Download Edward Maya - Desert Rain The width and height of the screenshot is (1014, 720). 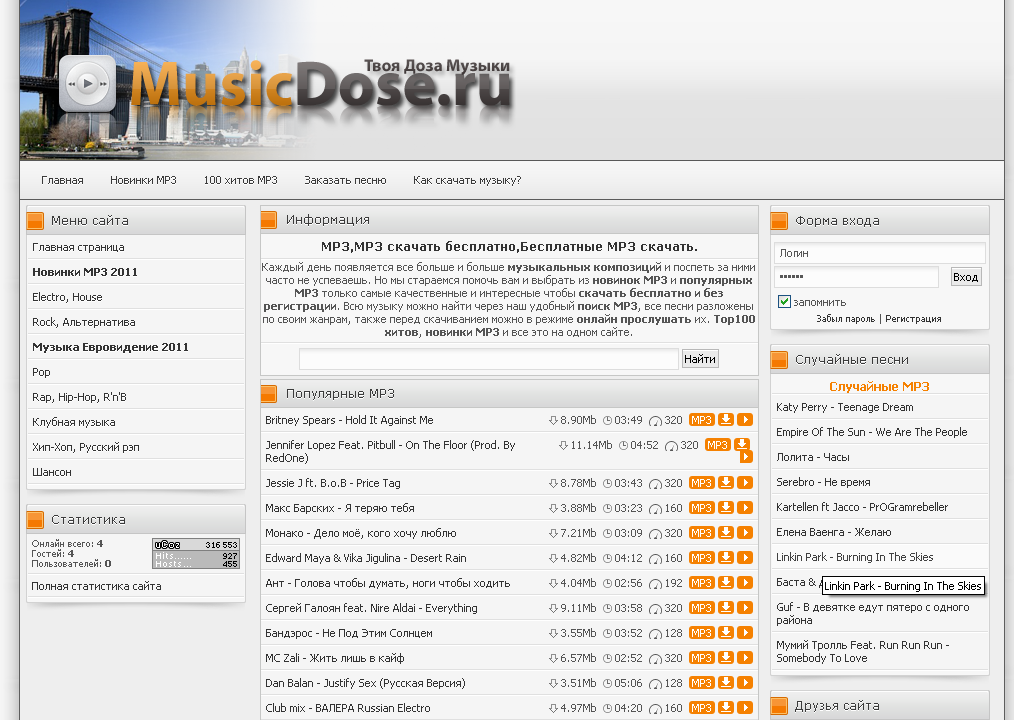[726, 558]
